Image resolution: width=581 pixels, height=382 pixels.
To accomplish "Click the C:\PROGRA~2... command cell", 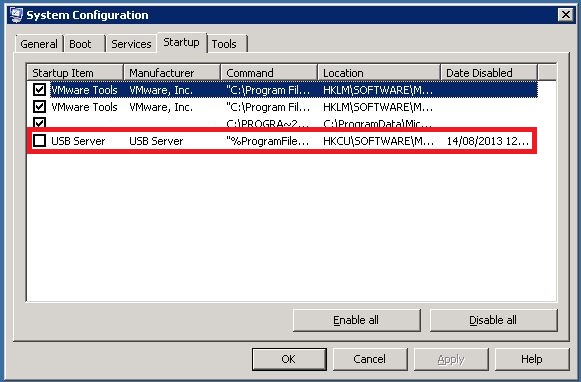I will click(x=268, y=123).
